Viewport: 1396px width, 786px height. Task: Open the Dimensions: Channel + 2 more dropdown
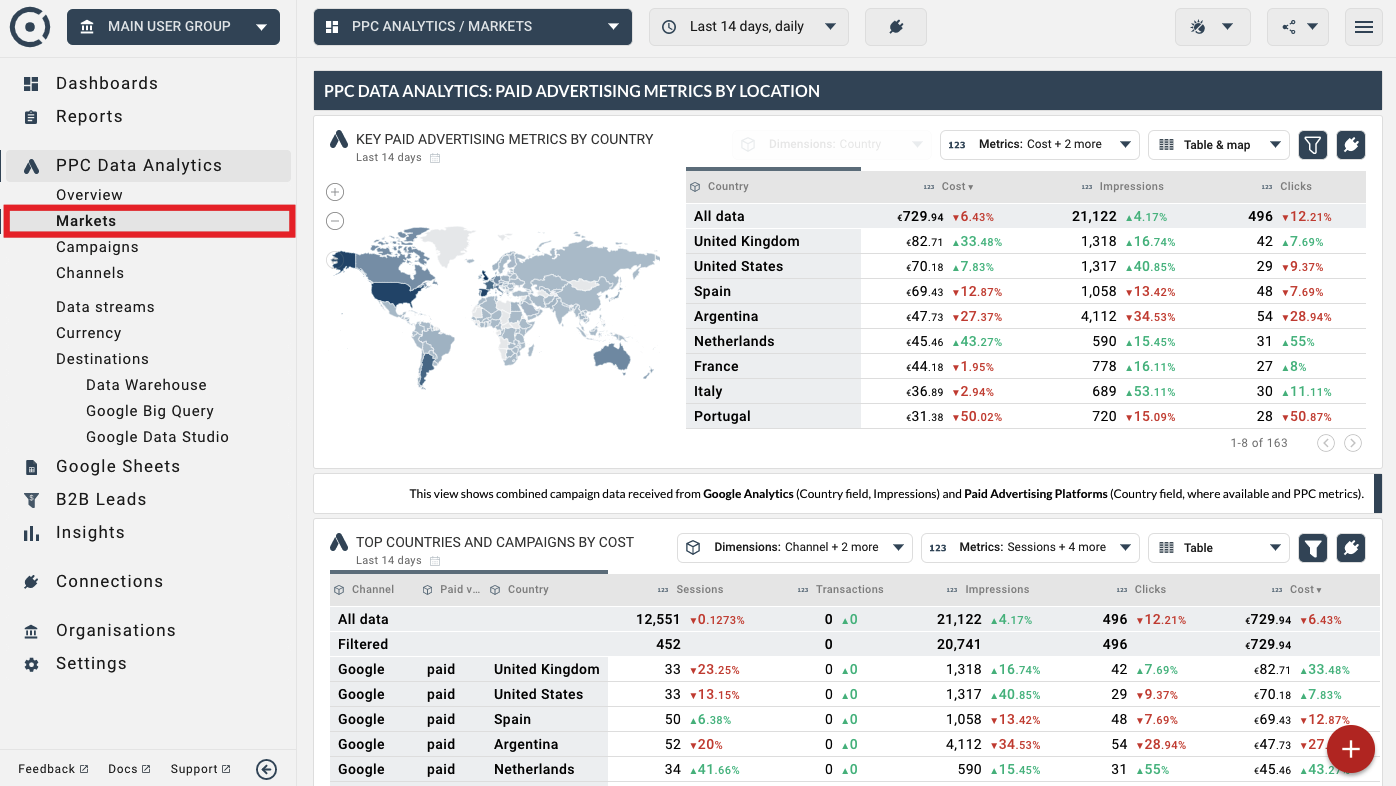tap(795, 548)
